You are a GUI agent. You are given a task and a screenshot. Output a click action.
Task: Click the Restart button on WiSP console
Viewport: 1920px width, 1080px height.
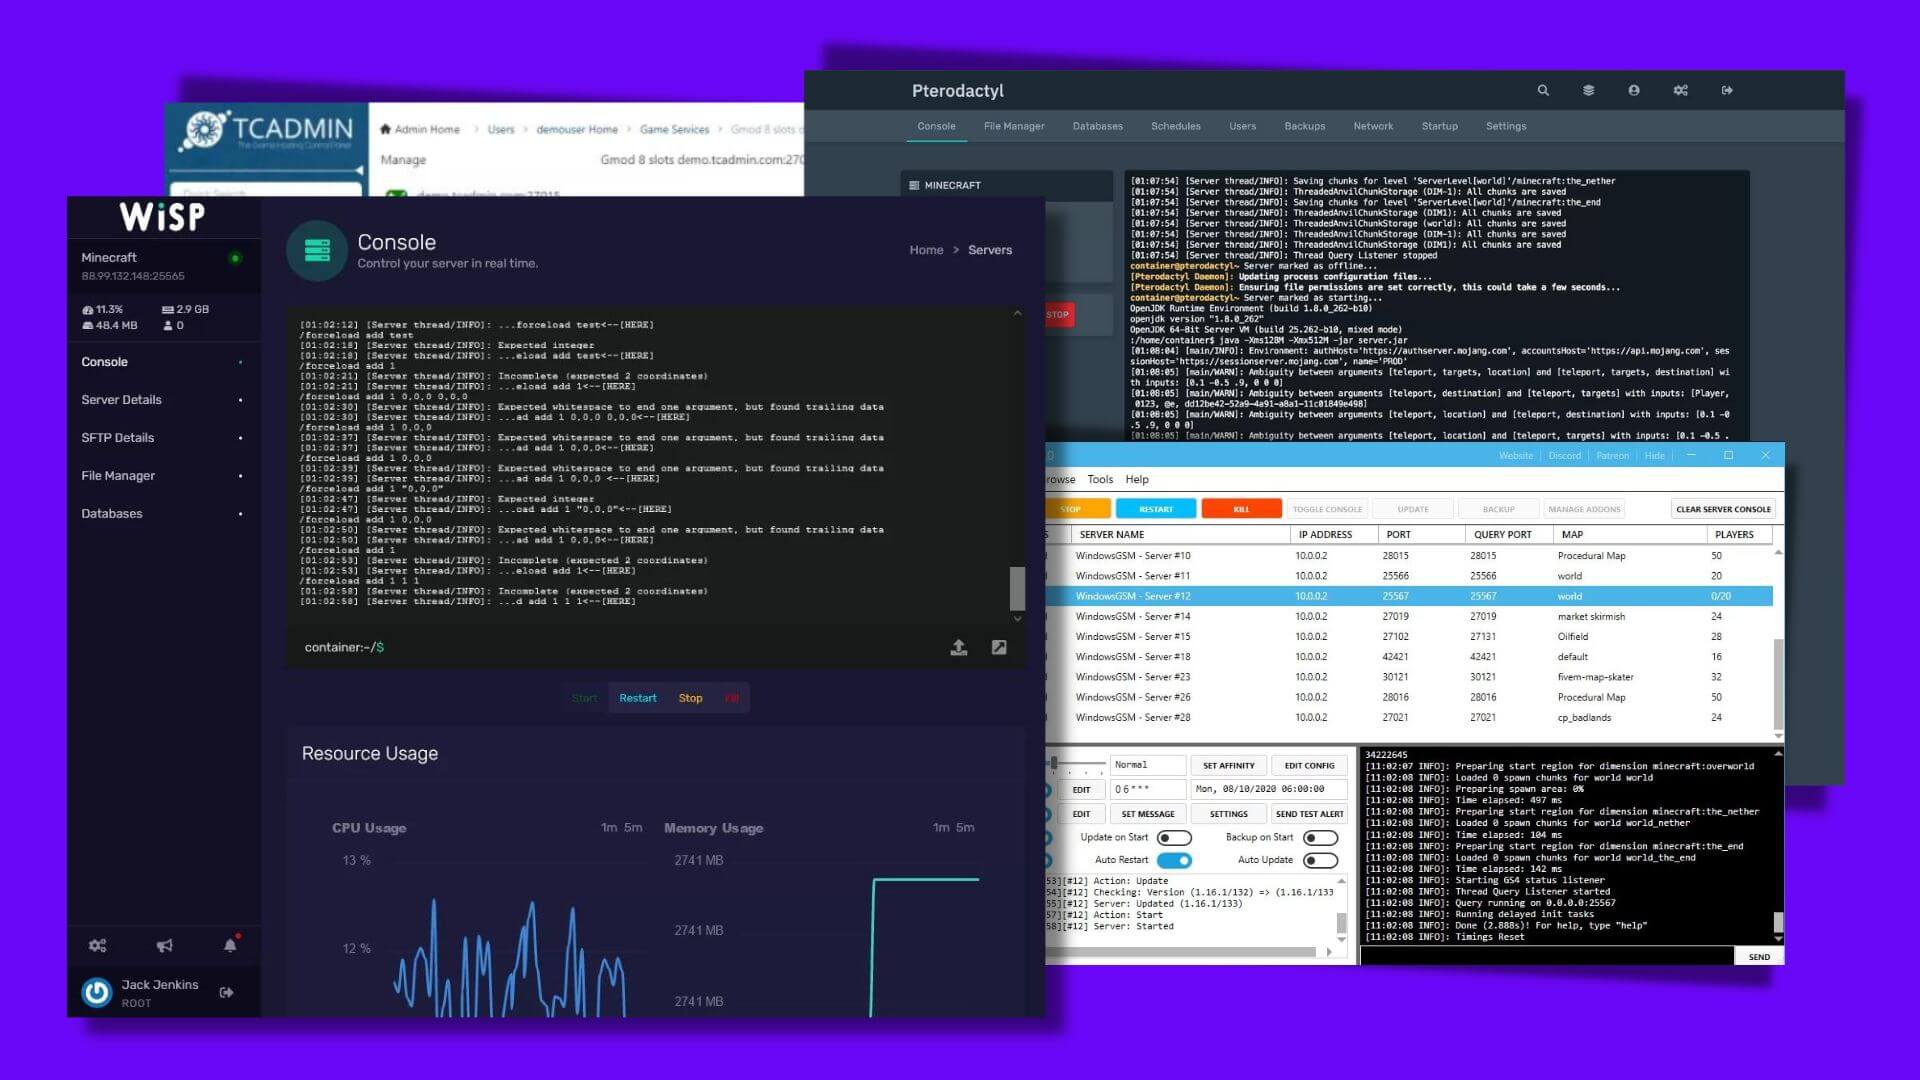coord(637,696)
